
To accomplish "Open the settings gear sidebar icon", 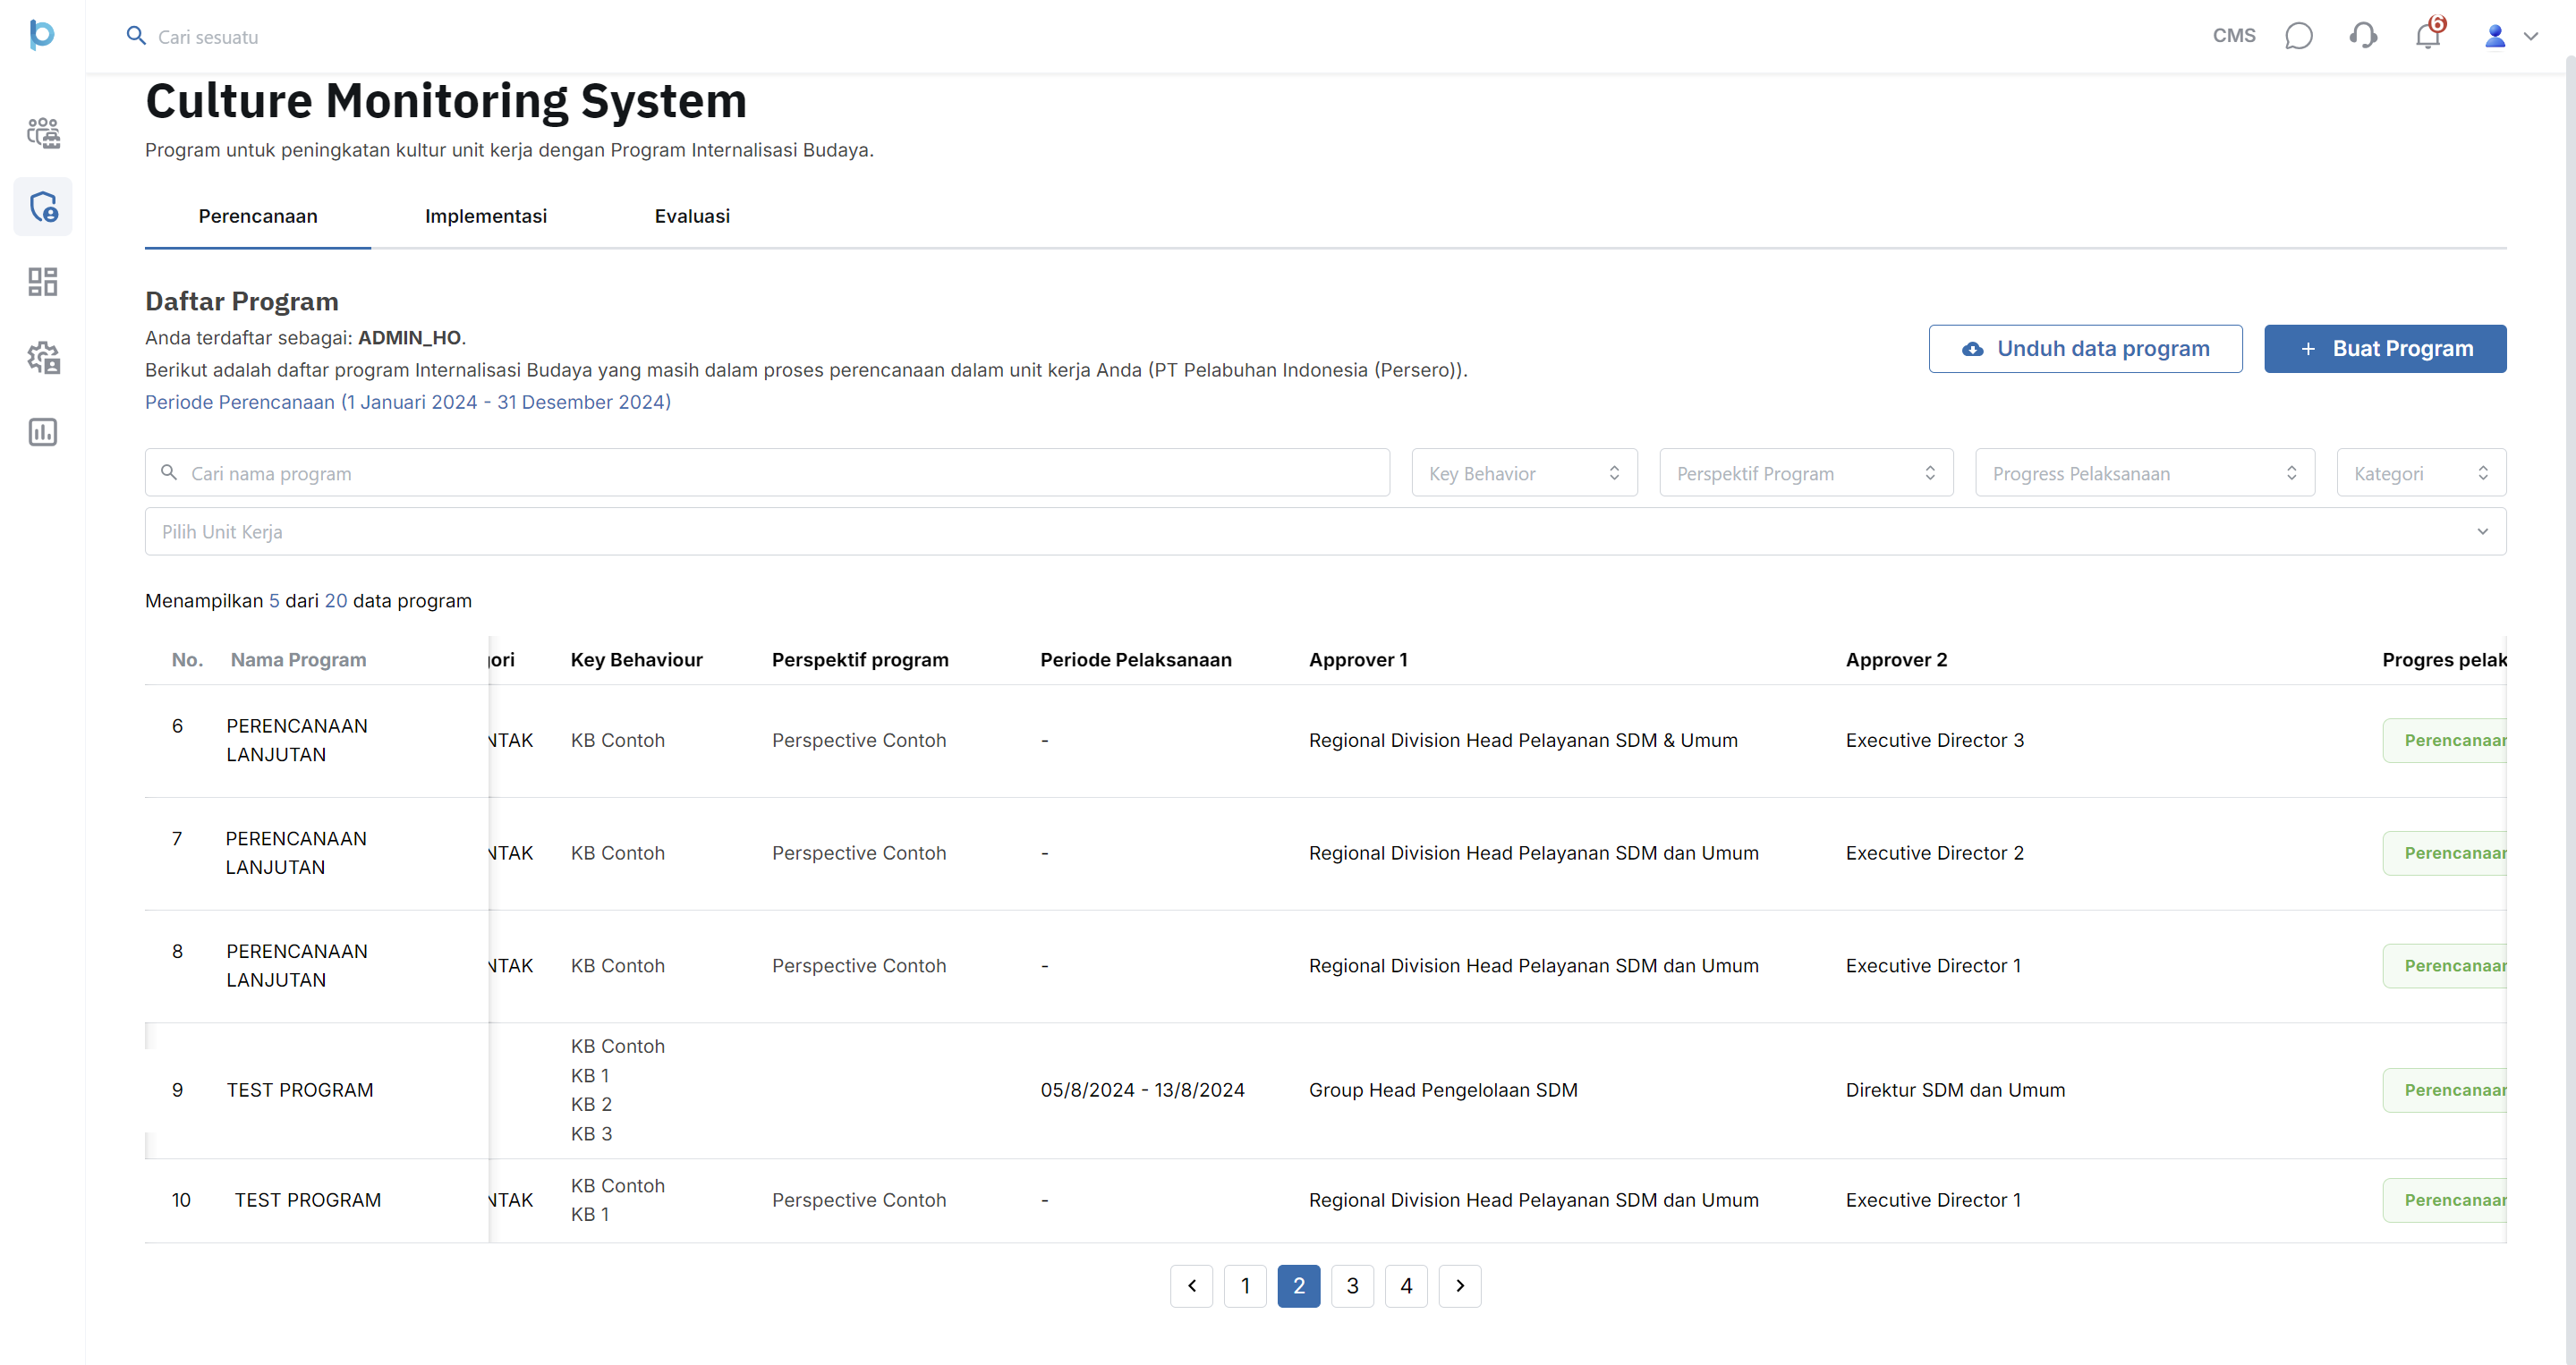I will [43, 357].
